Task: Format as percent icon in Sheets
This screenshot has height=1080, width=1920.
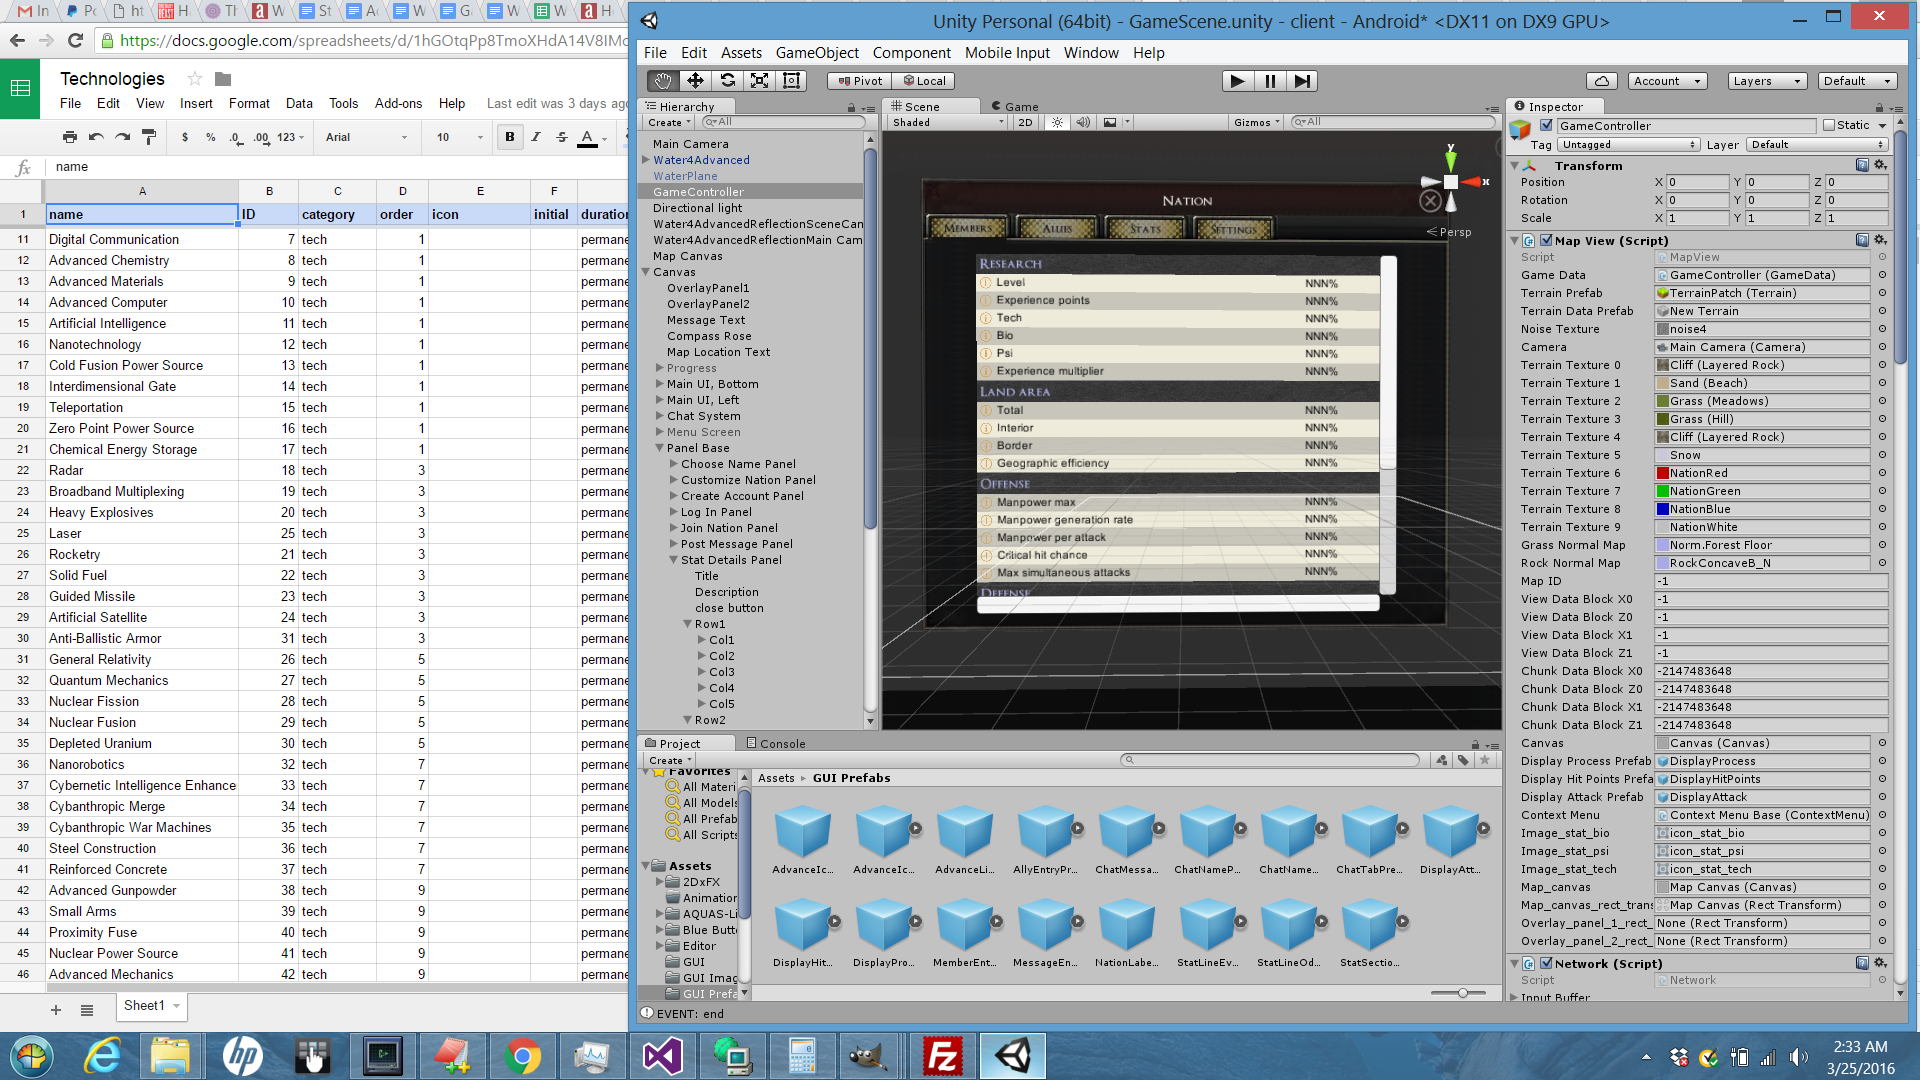Action: pyautogui.click(x=211, y=137)
